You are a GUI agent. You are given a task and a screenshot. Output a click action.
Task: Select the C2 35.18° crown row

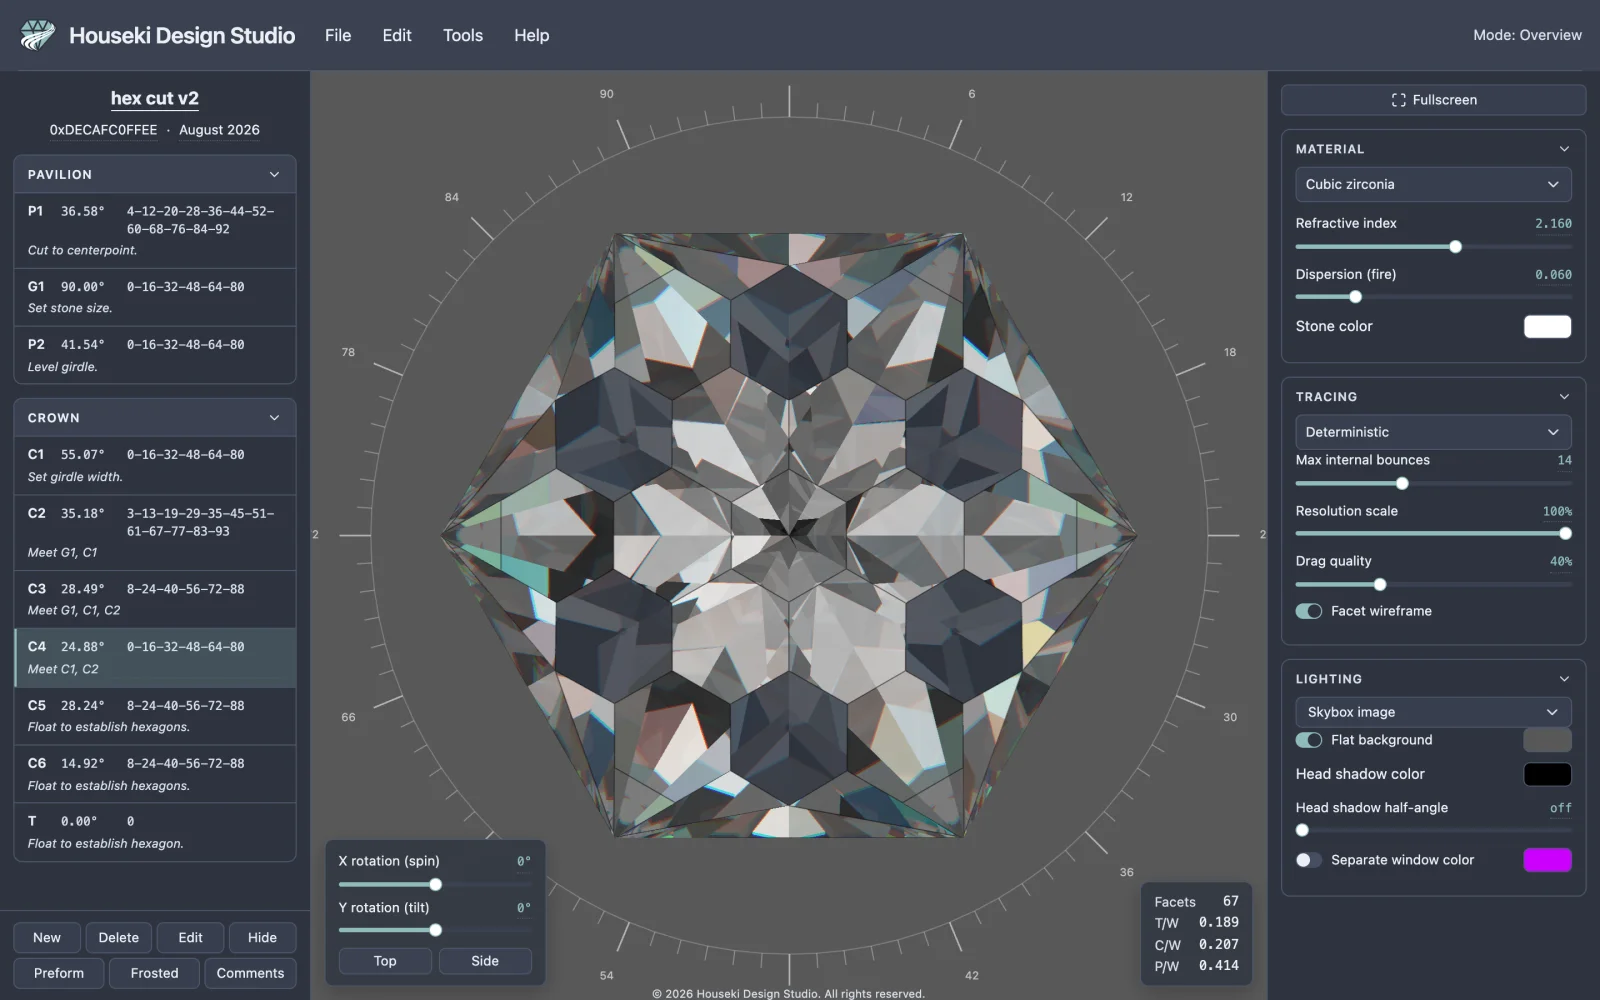(x=155, y=532)
